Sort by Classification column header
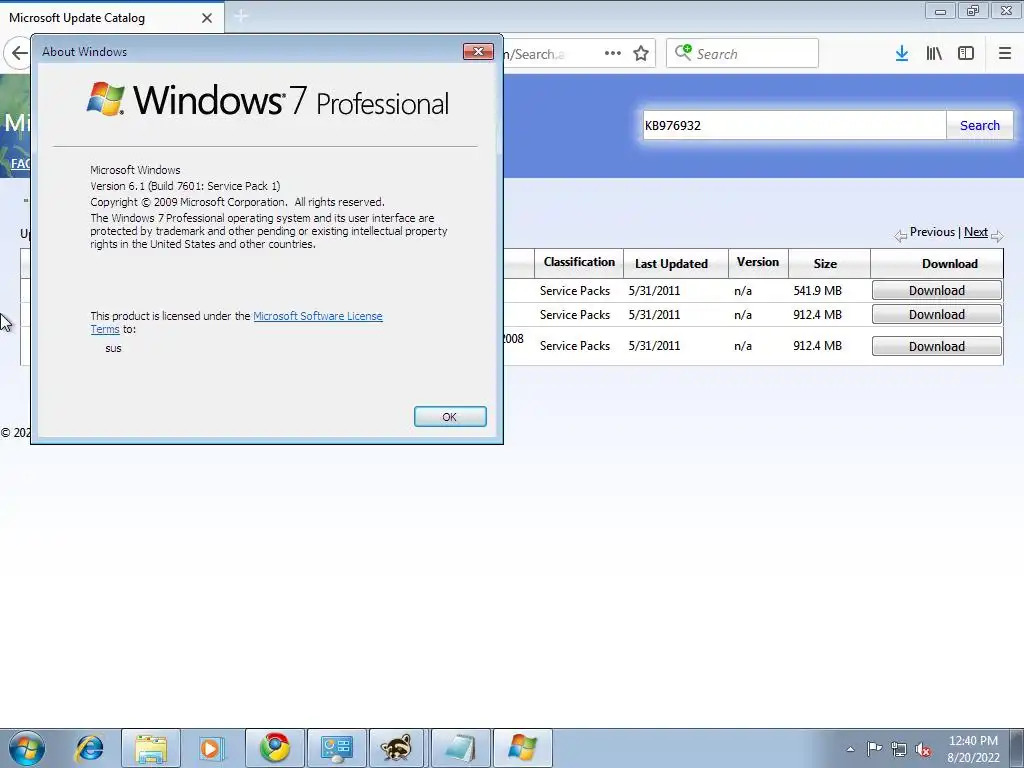 579,263
